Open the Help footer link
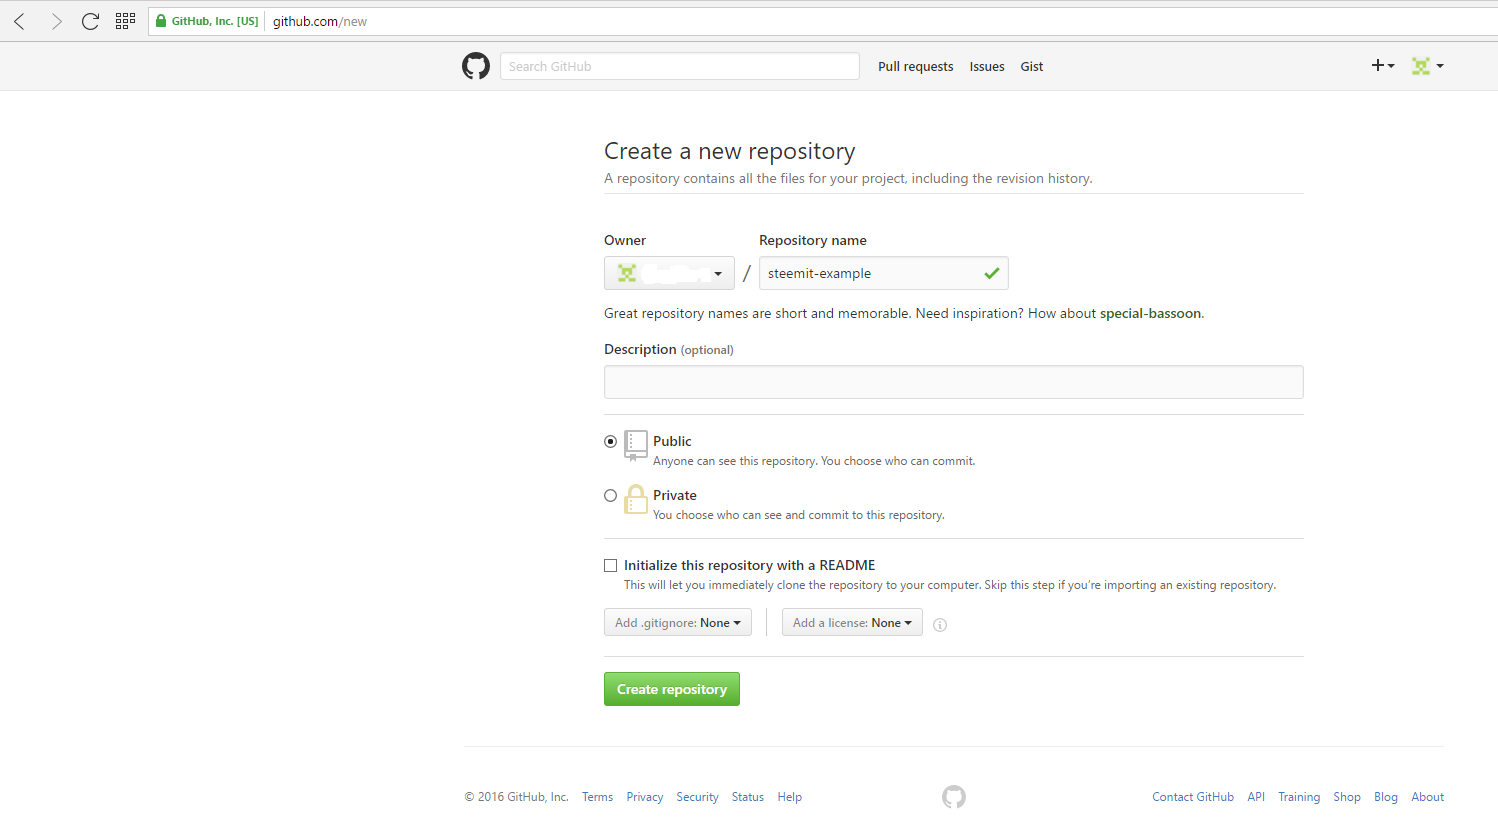 pos(790,797)
